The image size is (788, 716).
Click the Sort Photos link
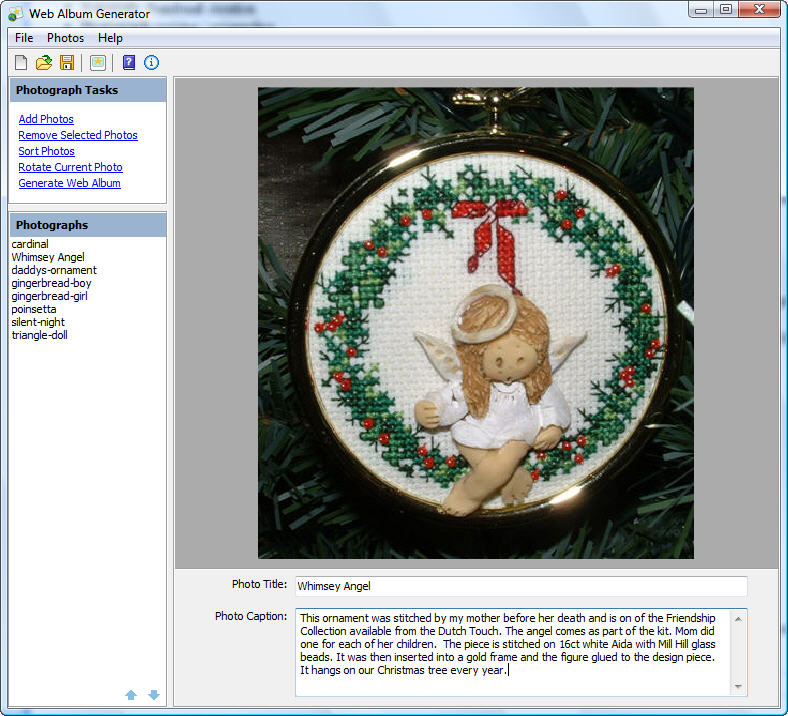[x=47, y=151]
